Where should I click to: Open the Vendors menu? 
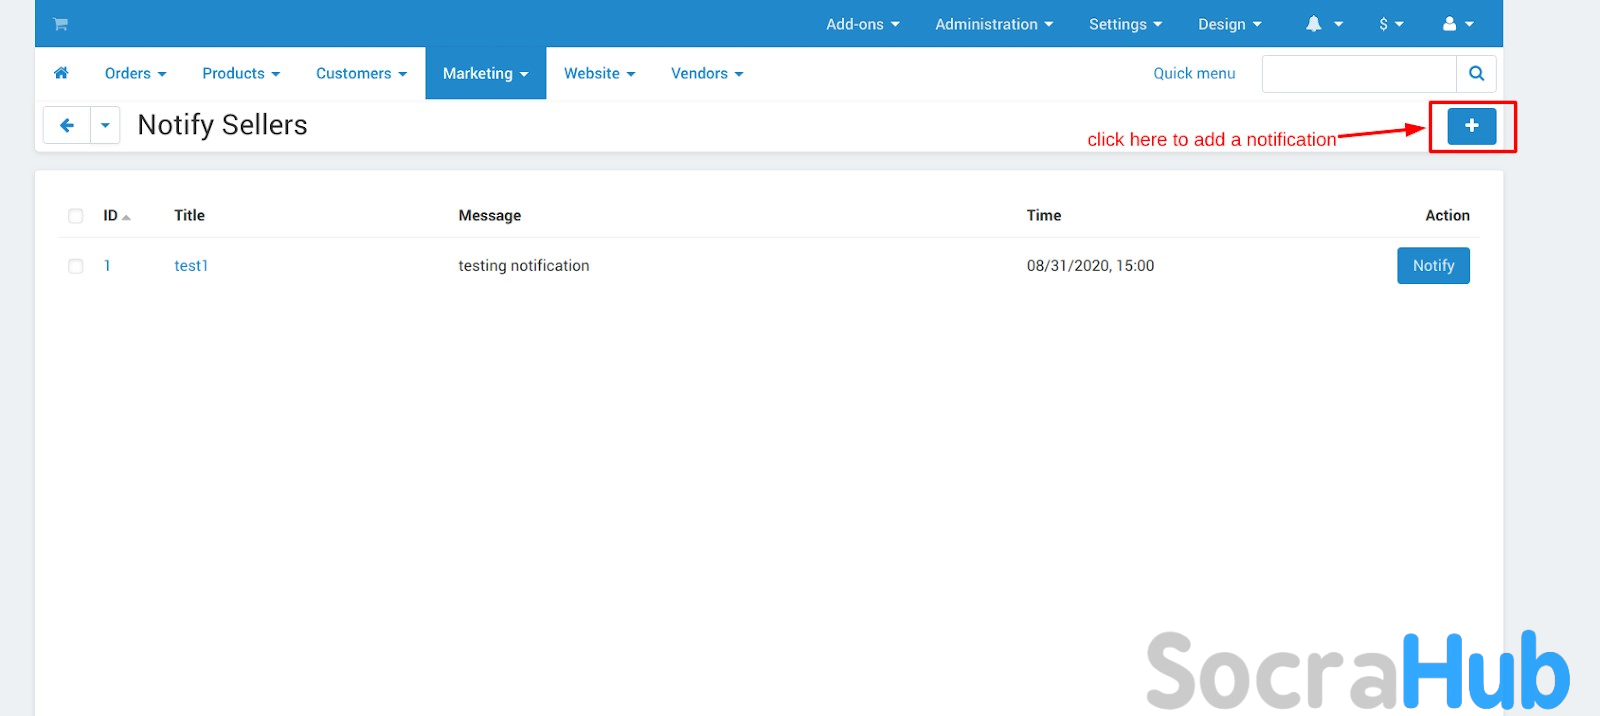706,73
